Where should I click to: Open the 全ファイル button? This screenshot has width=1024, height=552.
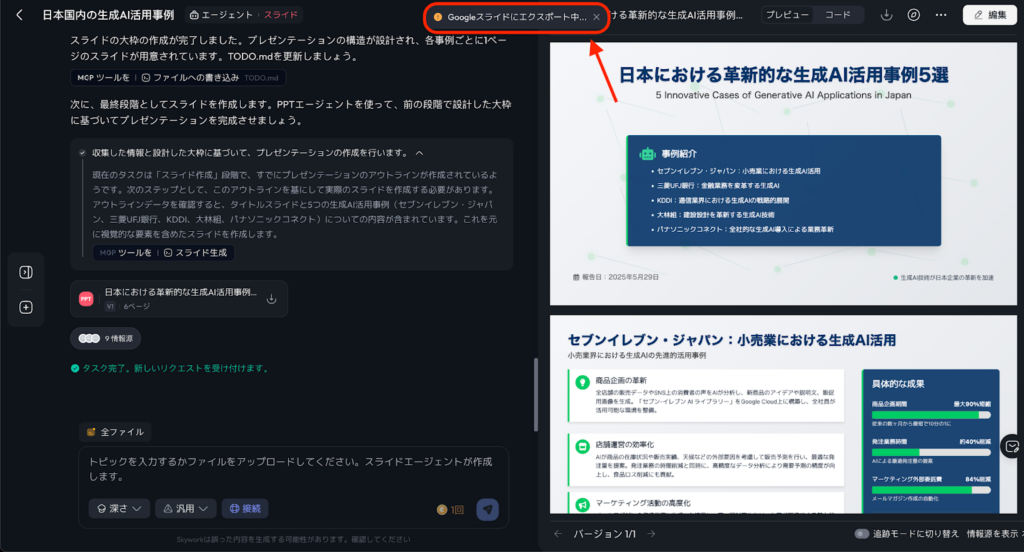(115, 432)
